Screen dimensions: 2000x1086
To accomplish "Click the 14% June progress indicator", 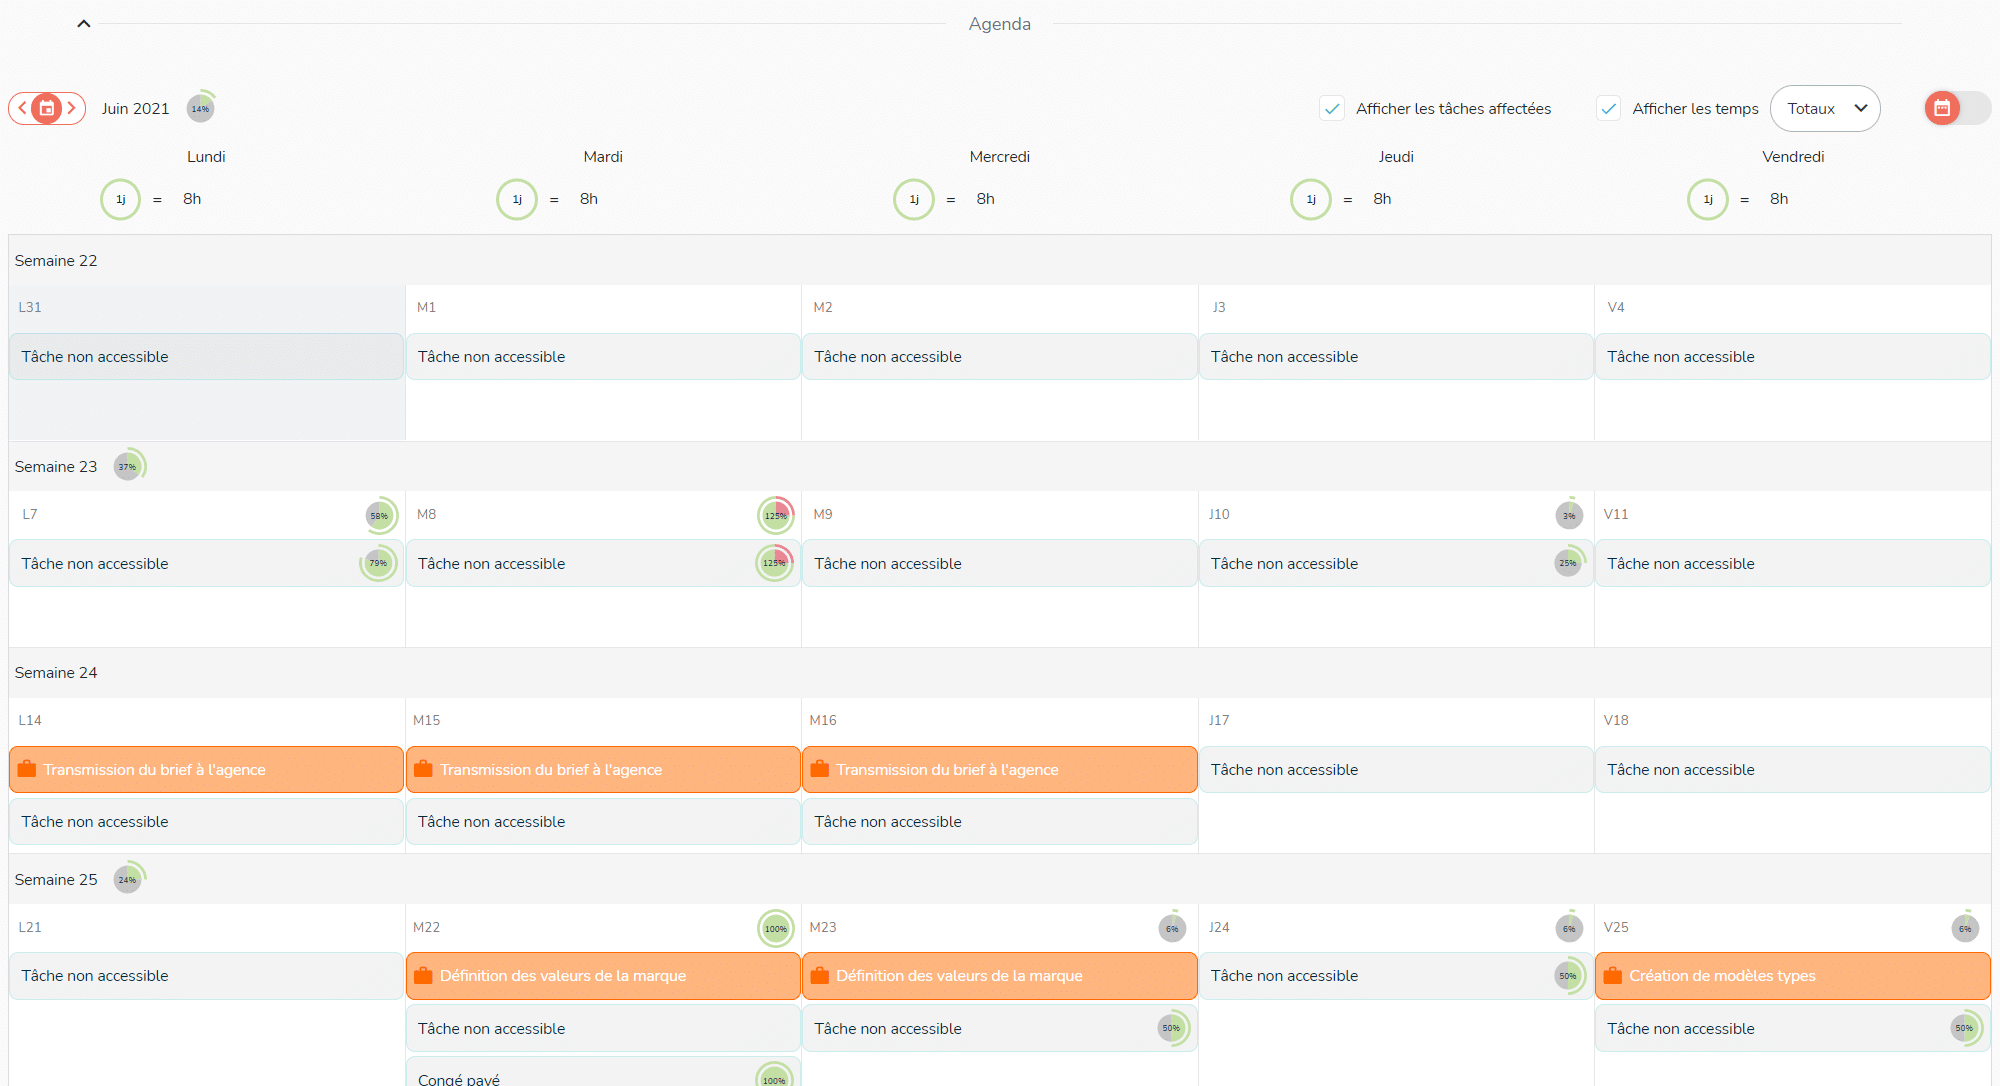I will pyautogui.click(x=201, y=108).
